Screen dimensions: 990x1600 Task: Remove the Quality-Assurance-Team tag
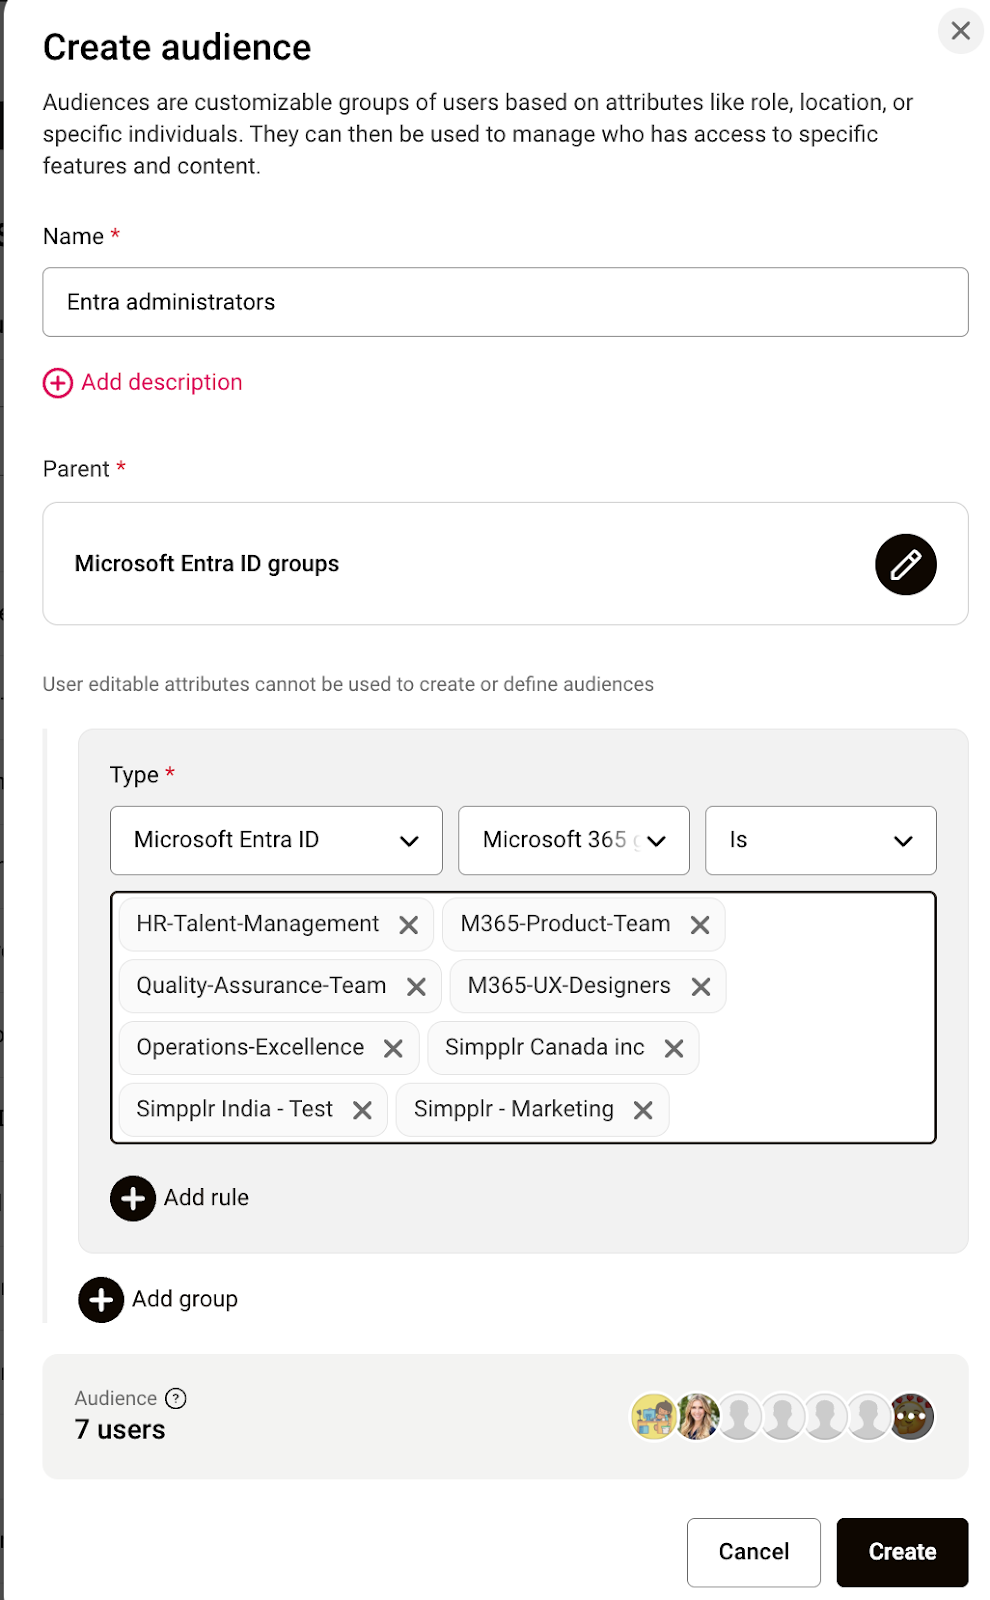coord(416,987)
